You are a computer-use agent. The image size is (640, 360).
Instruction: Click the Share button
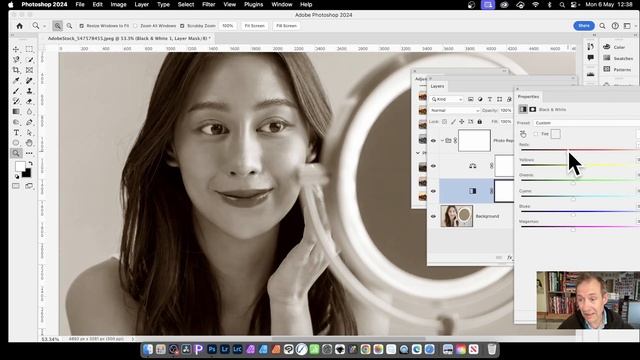(584, 26)
